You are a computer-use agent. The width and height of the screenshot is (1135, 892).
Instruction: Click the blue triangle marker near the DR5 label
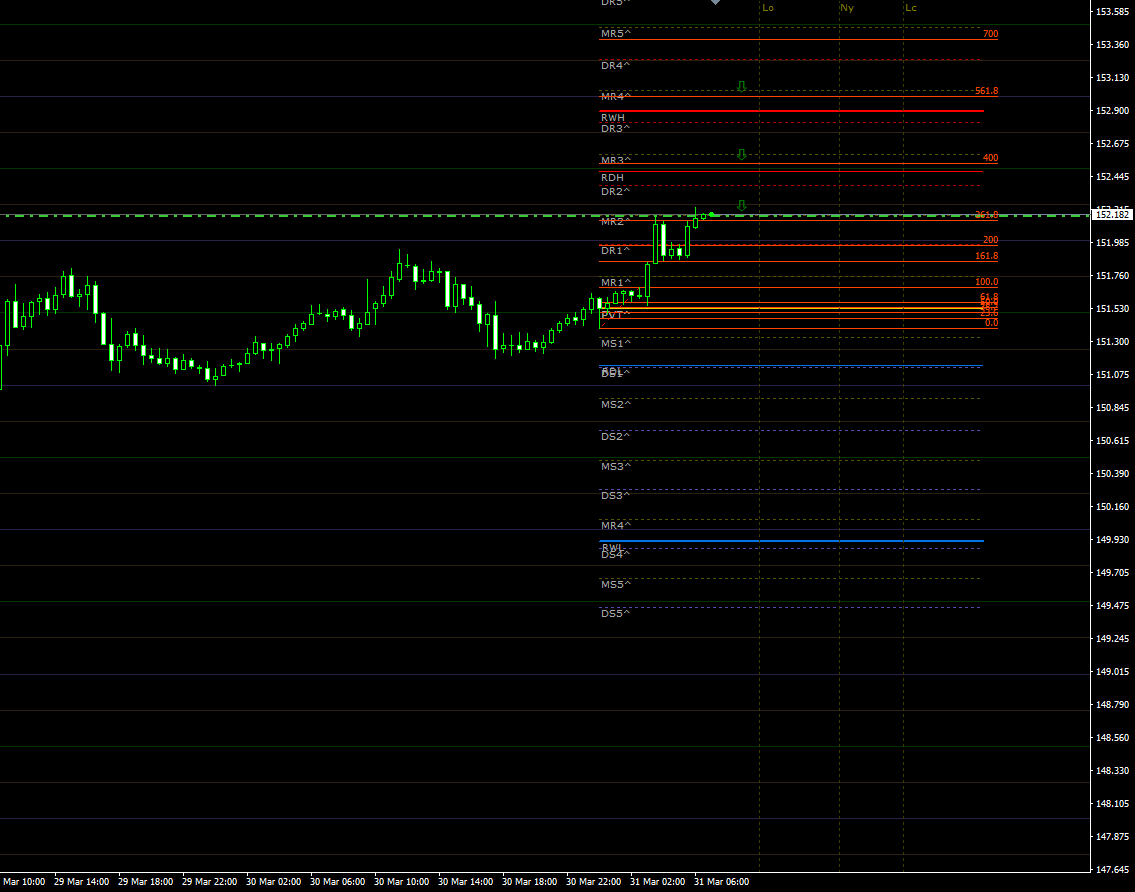pyautogui.click(x=714, y=4)
